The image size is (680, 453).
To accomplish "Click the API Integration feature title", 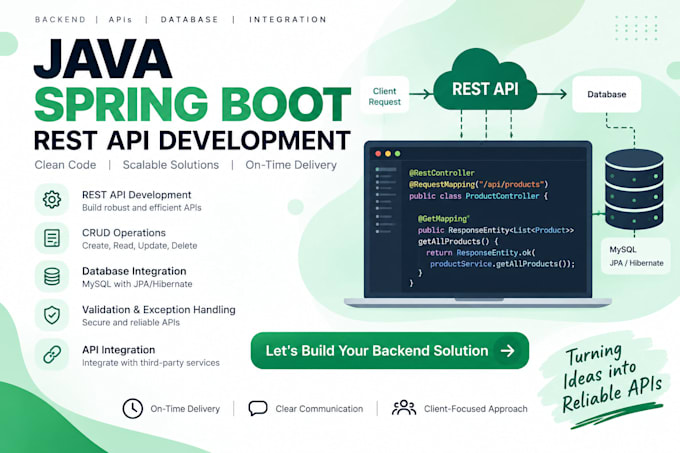I will coord(118,350).
